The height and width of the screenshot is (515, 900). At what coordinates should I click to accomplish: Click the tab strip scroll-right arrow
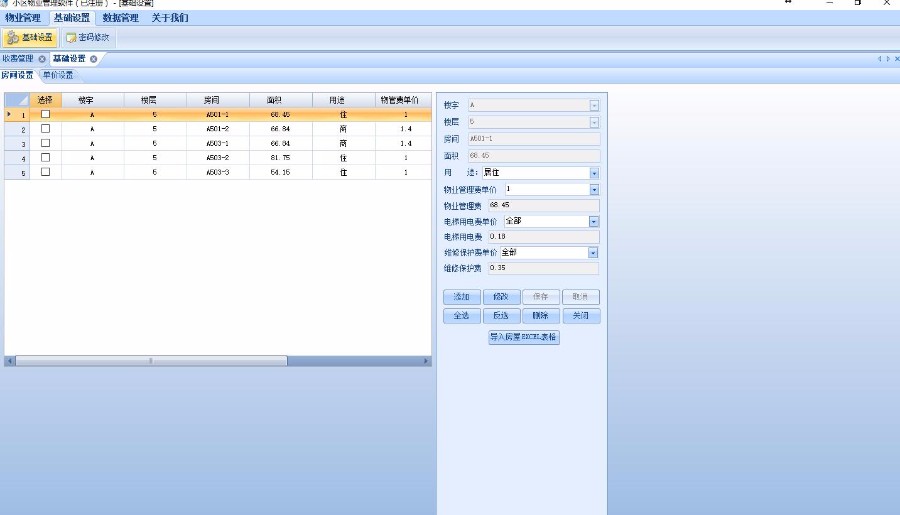pos(888,59)
